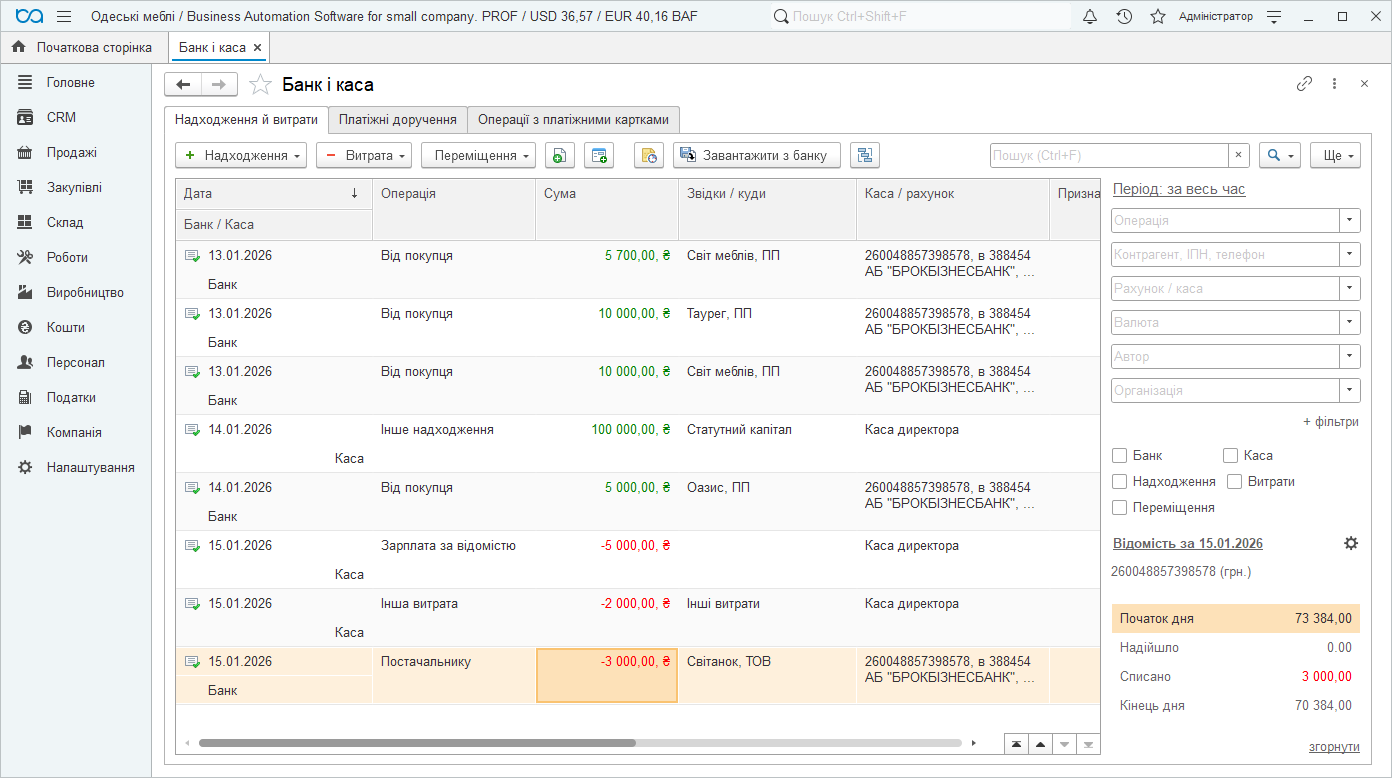This screenshot has width=1392, height=778.
Task: Expand the Надходження dropdown button
Action: [x=242, y=155]
